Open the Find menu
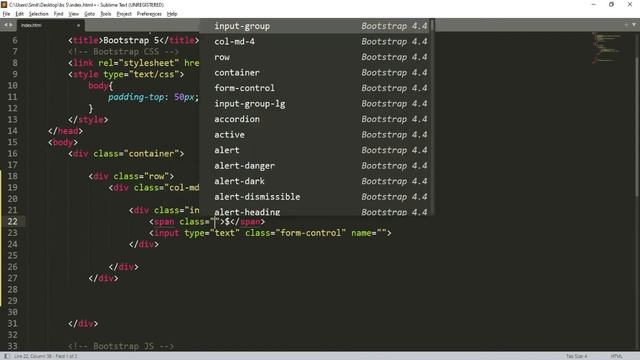This screenshot has height=360, width=640. pyautogui.click(x=58, y=14)
